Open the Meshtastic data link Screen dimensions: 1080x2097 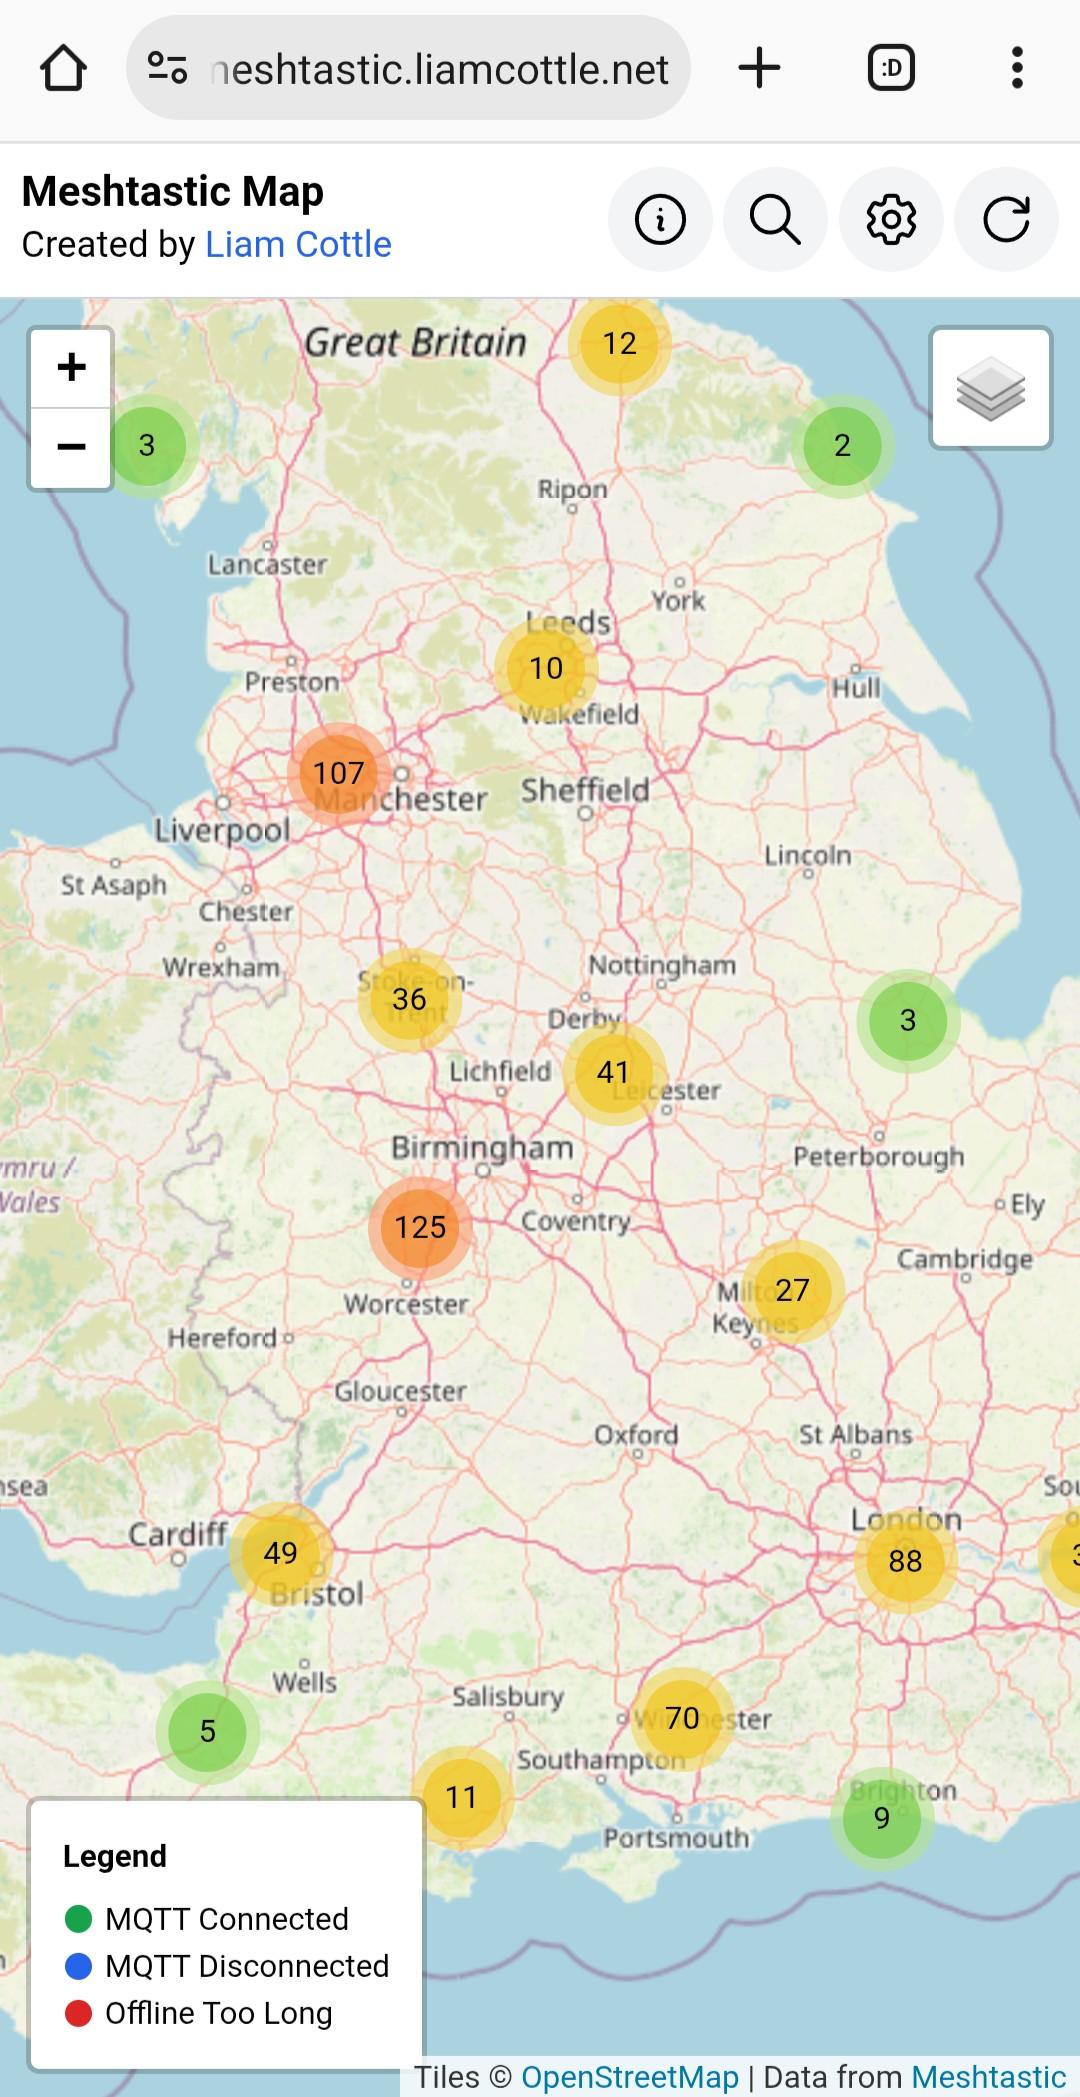click(x=989, y=2077)
